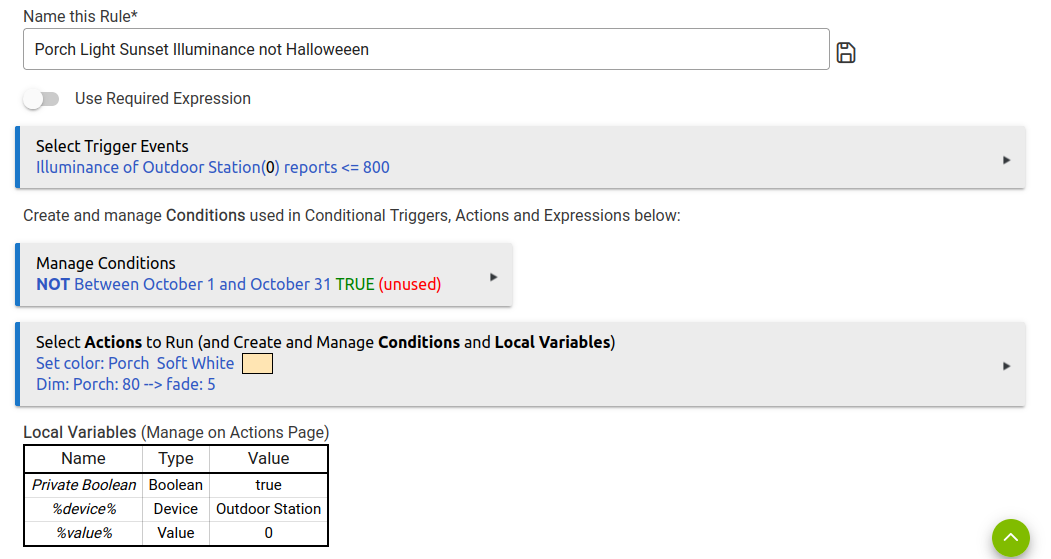1051x559 pixels.
Task: Save the rule name with the disk icon
Action: pyautogui.click(x=846, y=52)
